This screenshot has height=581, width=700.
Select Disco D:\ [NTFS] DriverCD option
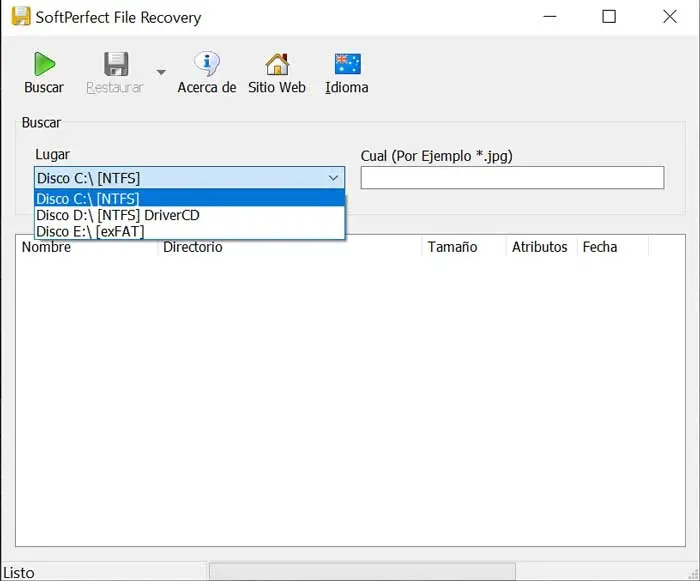pos(189,215)
